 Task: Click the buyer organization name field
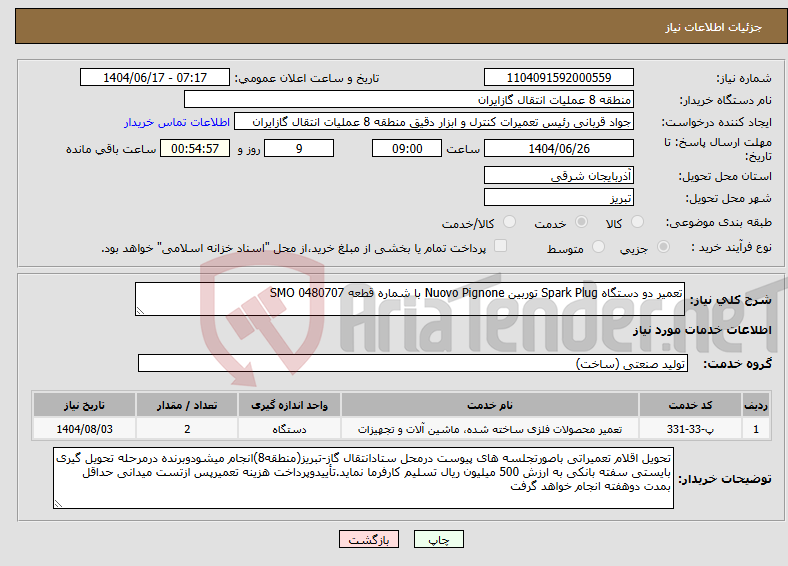pos(409,100)
